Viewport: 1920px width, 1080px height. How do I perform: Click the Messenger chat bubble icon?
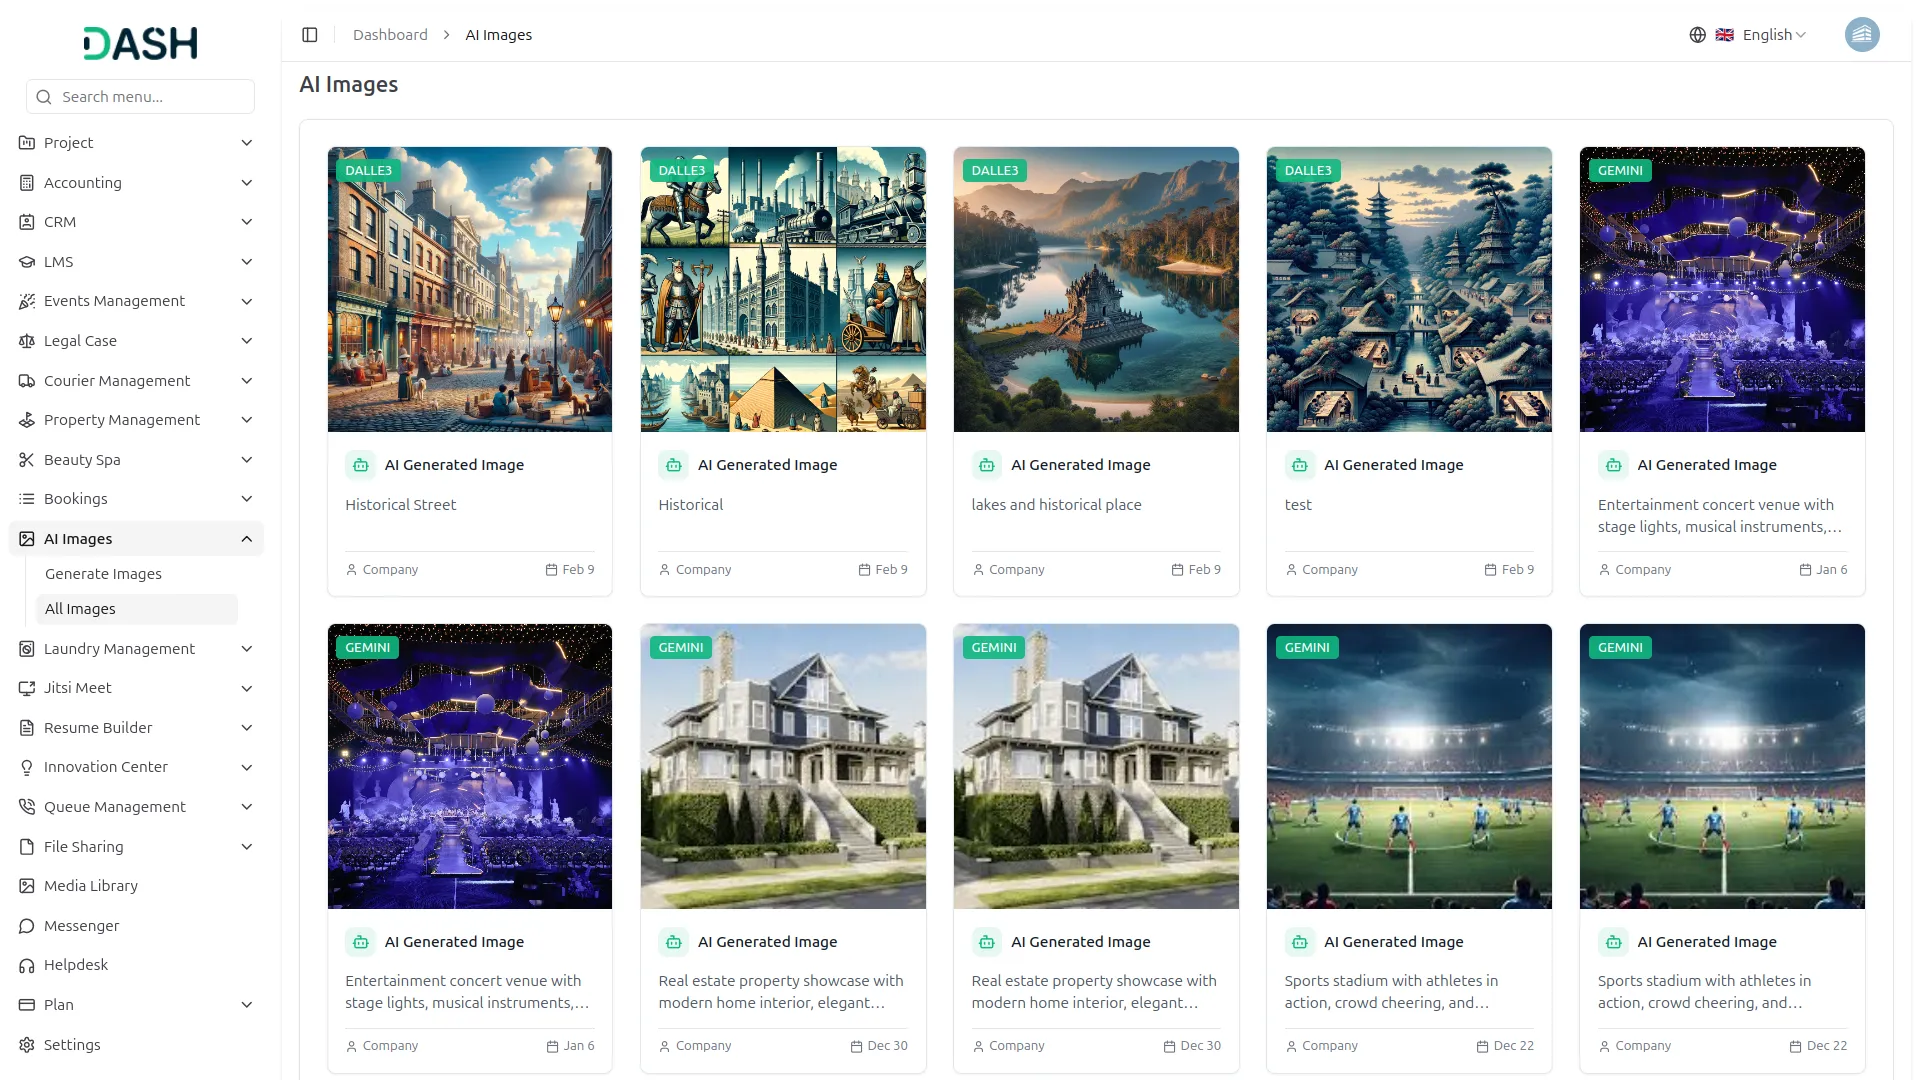pyautogui.click(x=27, y=926)
